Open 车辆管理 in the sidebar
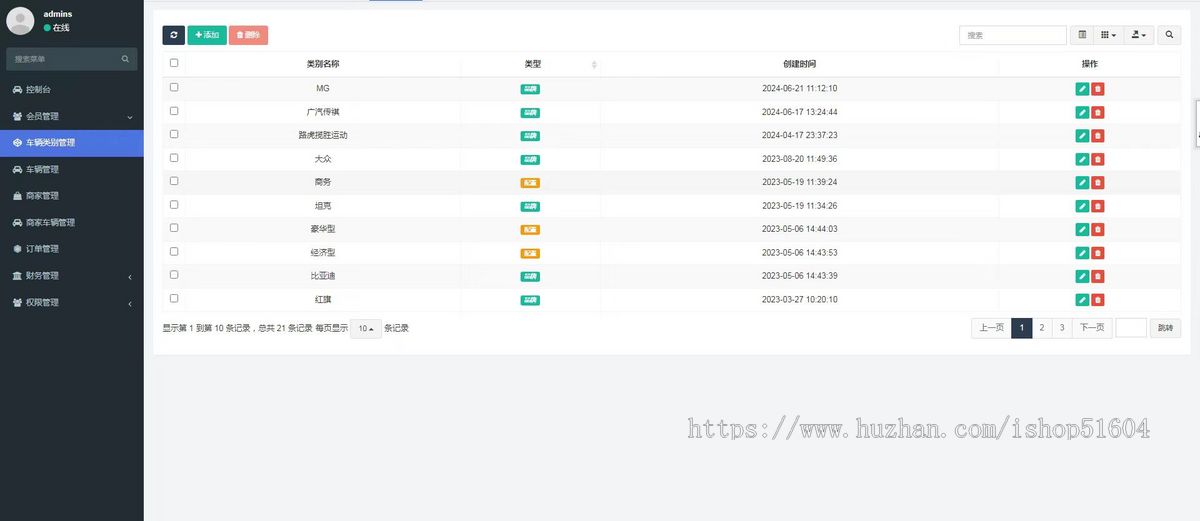 tap(71, 169)
